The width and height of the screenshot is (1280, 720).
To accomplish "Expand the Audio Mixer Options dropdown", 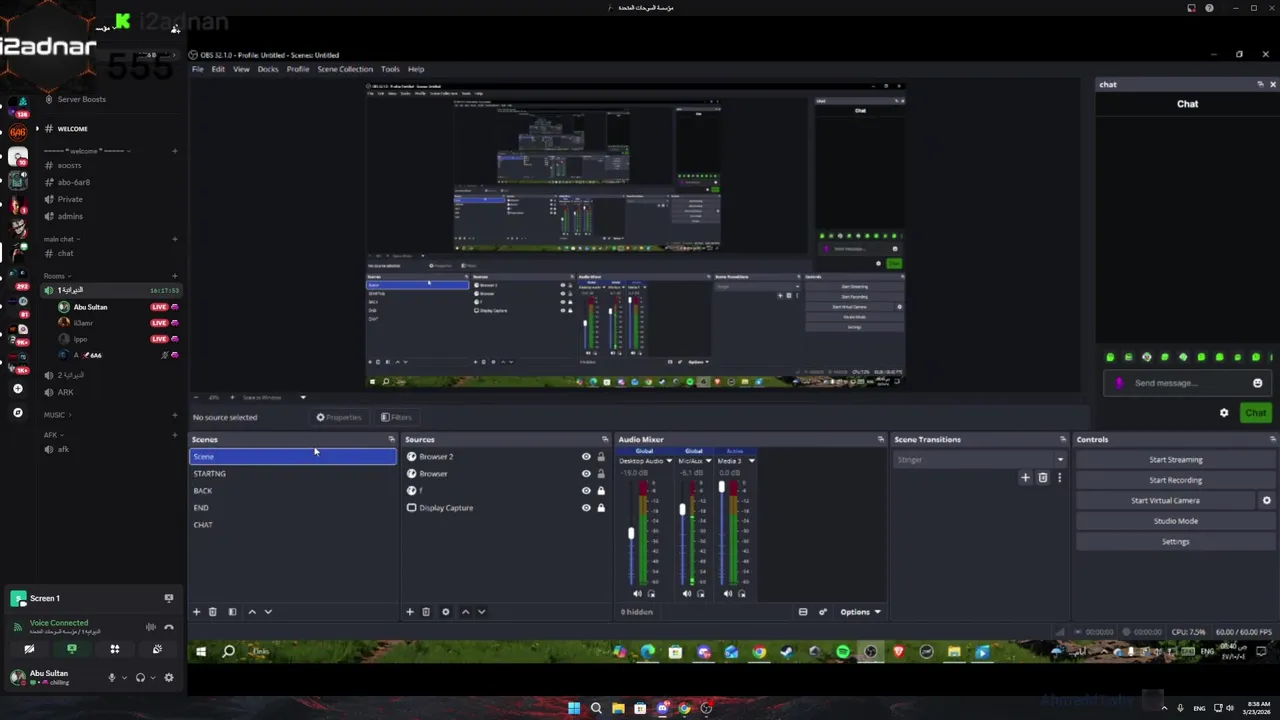I will pos(860,612).
